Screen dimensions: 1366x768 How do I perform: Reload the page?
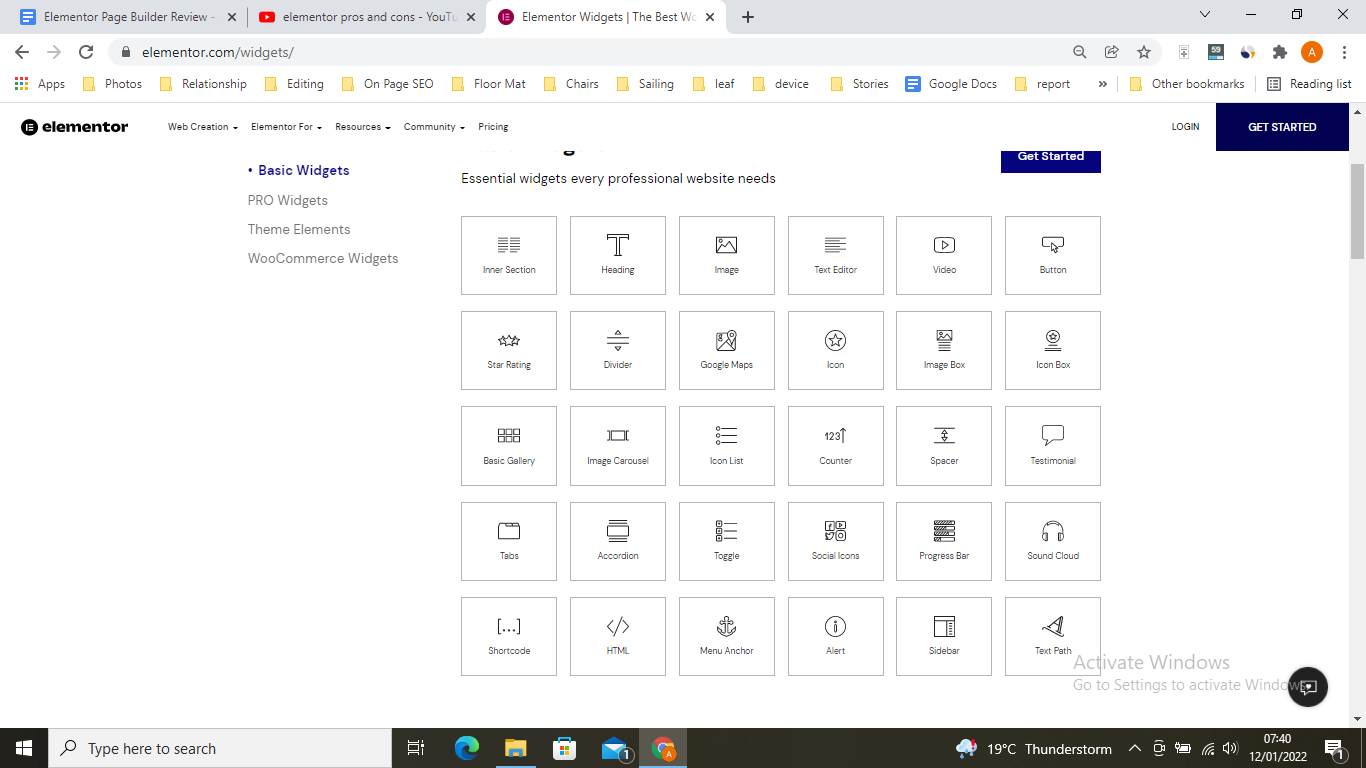pyautogui.click(x=86, y=52)
